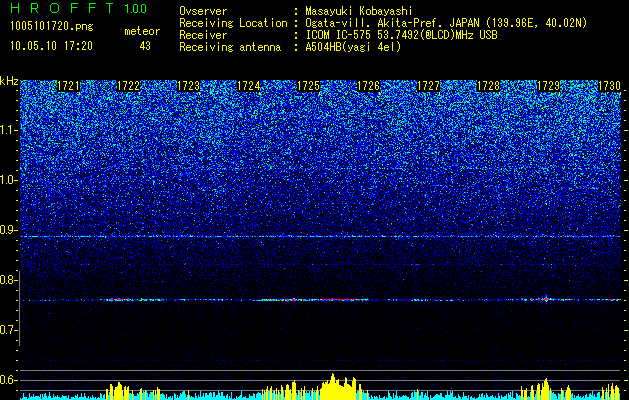
Task: Click the 1721 time marker
Action: coord(69,86)
